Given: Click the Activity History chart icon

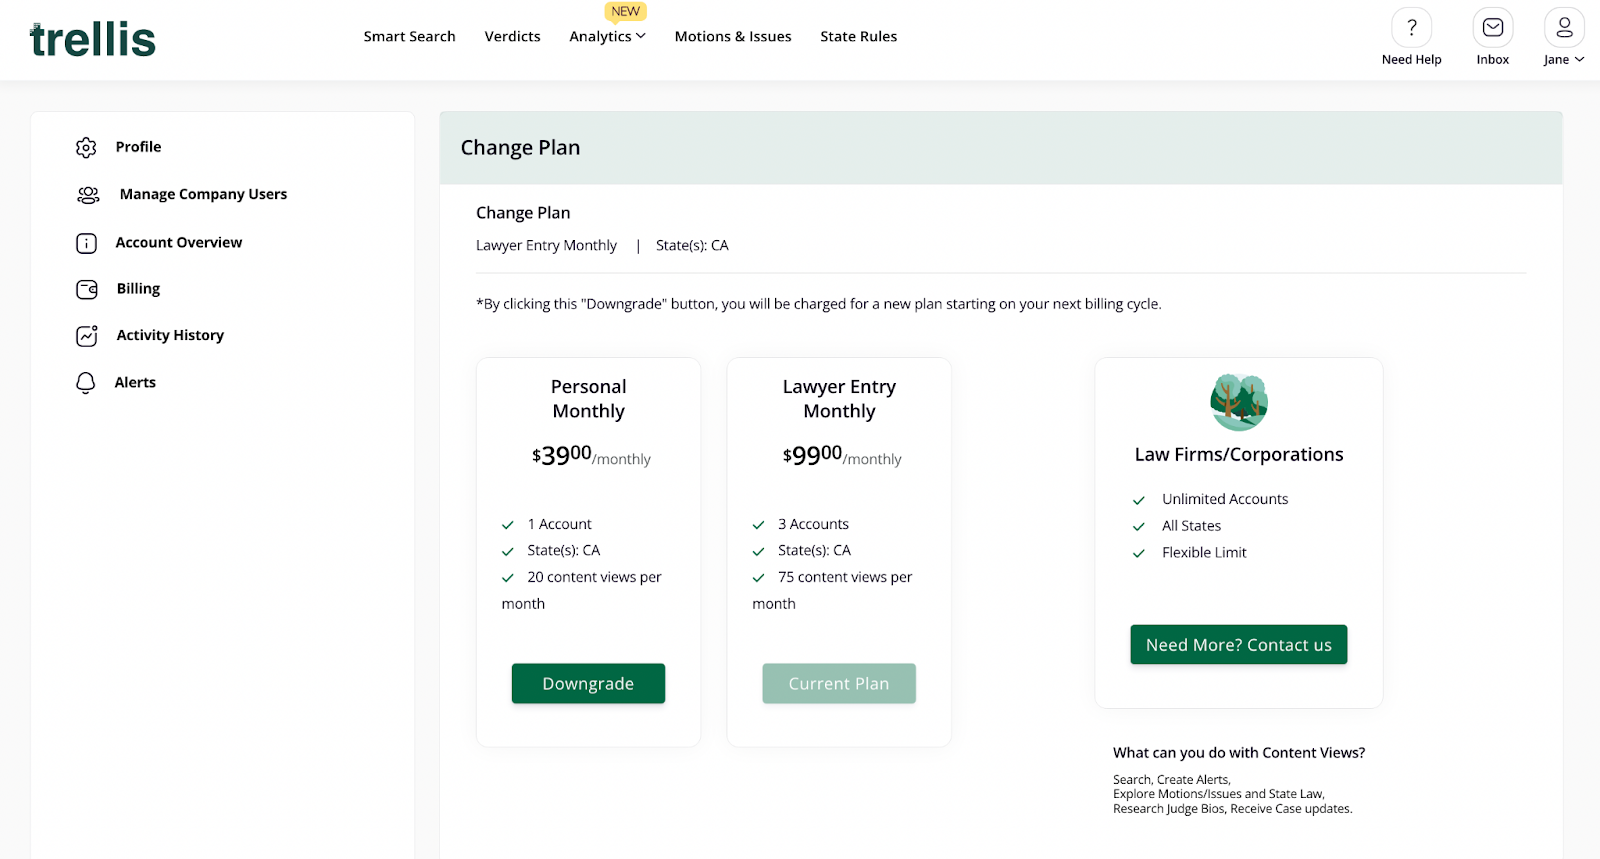Looking at the screenshot, I should [x=87, y=336].
